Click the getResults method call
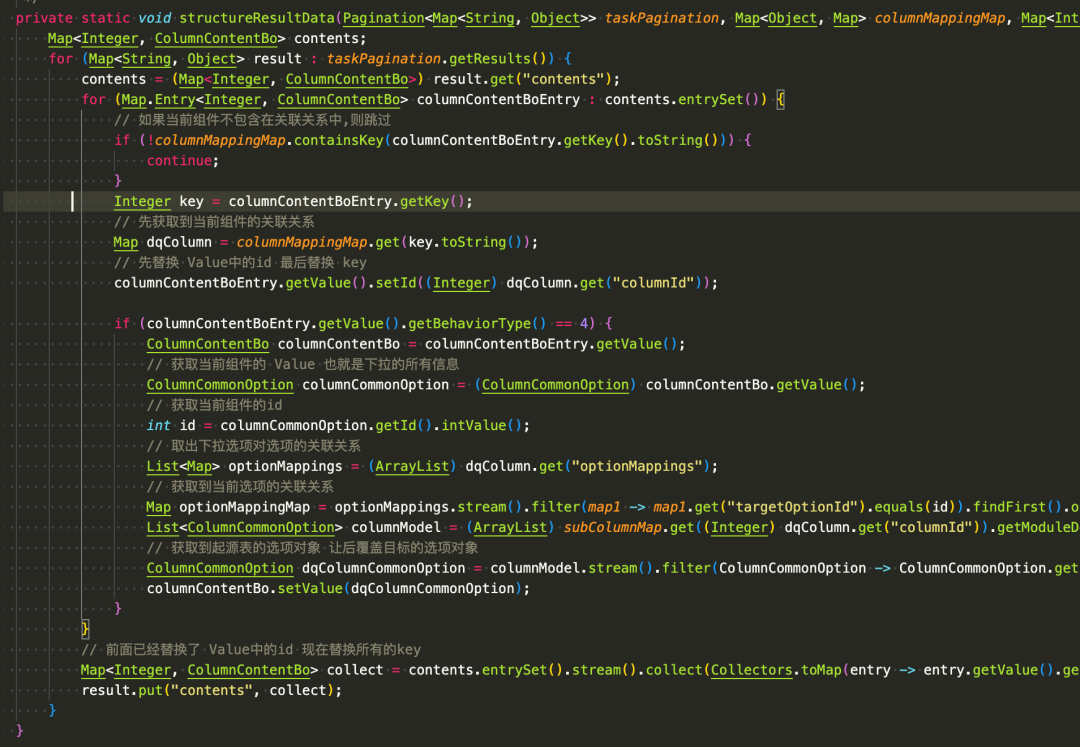 [489, 59]
